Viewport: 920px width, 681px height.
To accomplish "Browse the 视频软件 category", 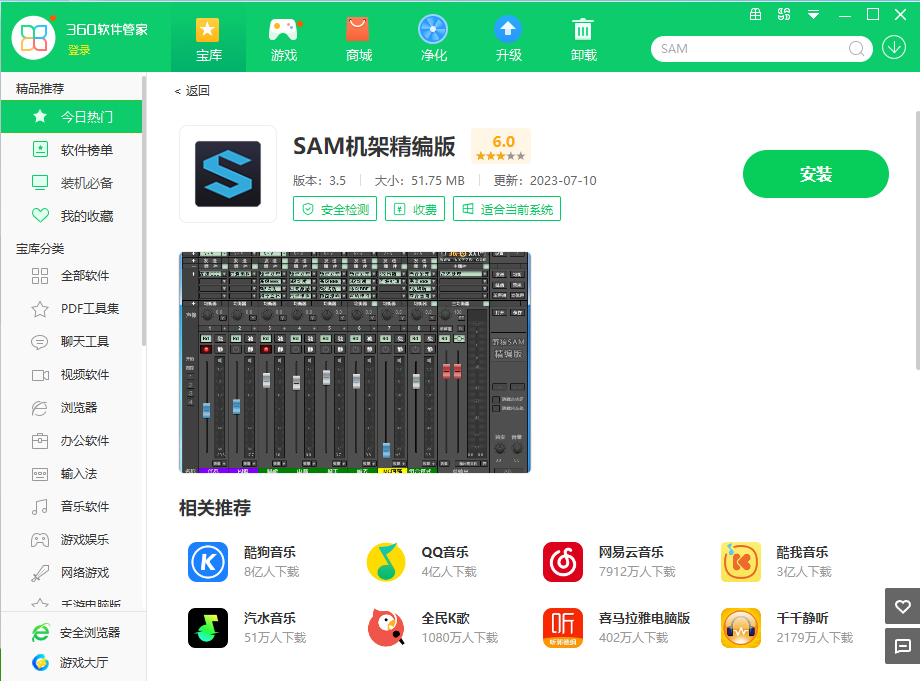I will pyautogui.click(x=72, y=375).
